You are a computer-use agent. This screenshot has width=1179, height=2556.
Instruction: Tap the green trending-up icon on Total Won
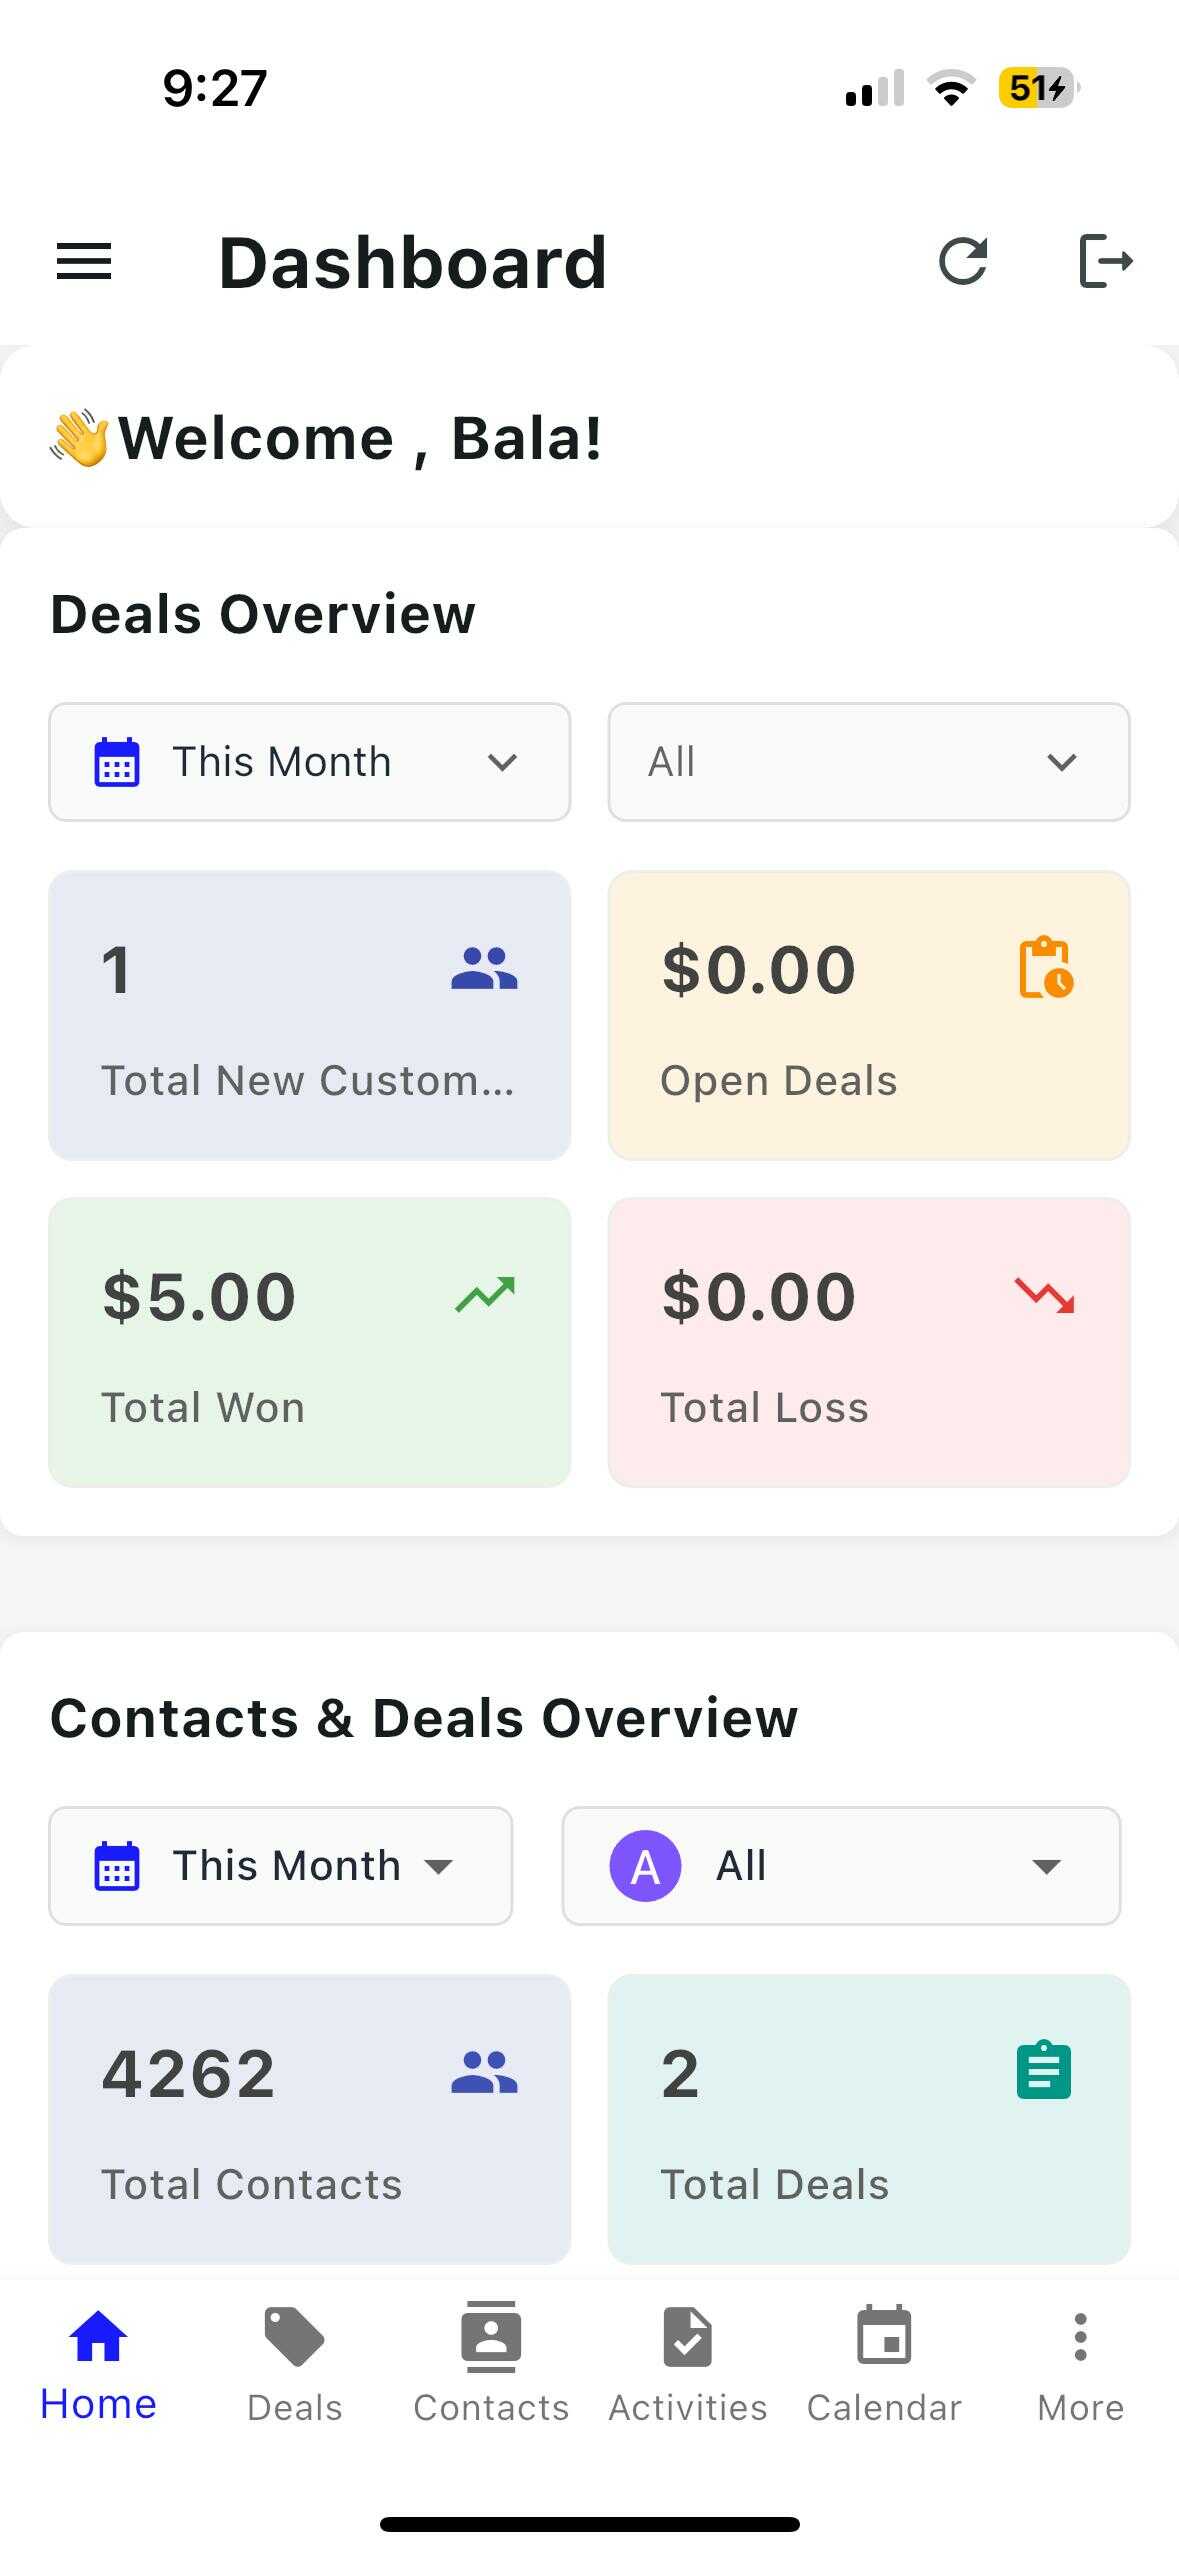point(485,1295)
